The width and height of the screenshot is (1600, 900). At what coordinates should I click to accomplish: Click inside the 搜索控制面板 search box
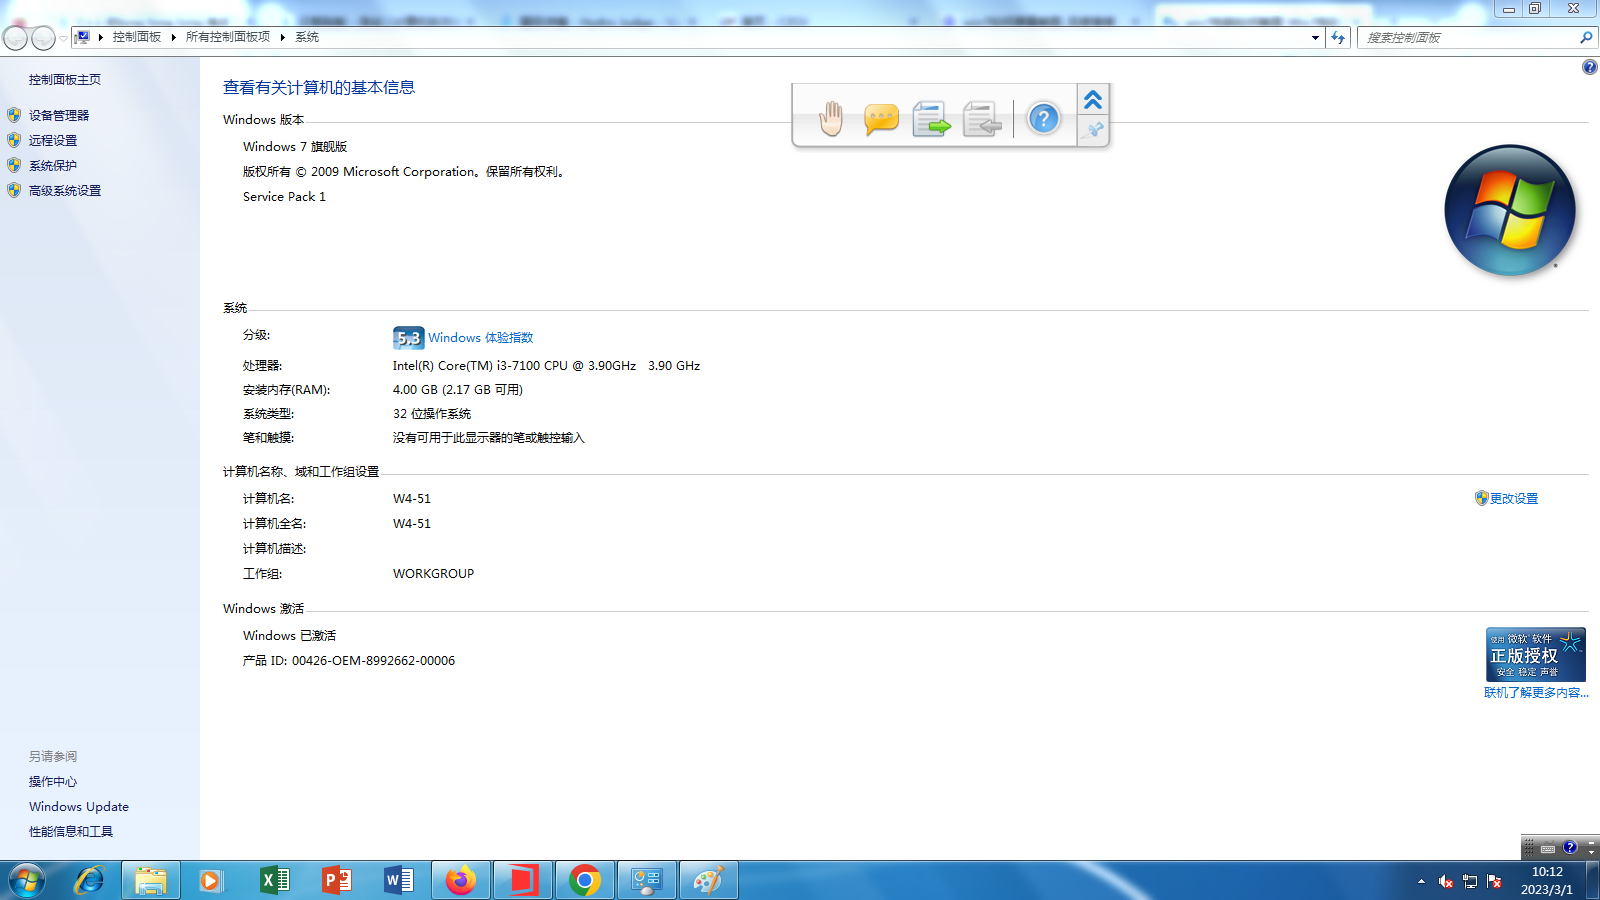tap(1468, 37)
